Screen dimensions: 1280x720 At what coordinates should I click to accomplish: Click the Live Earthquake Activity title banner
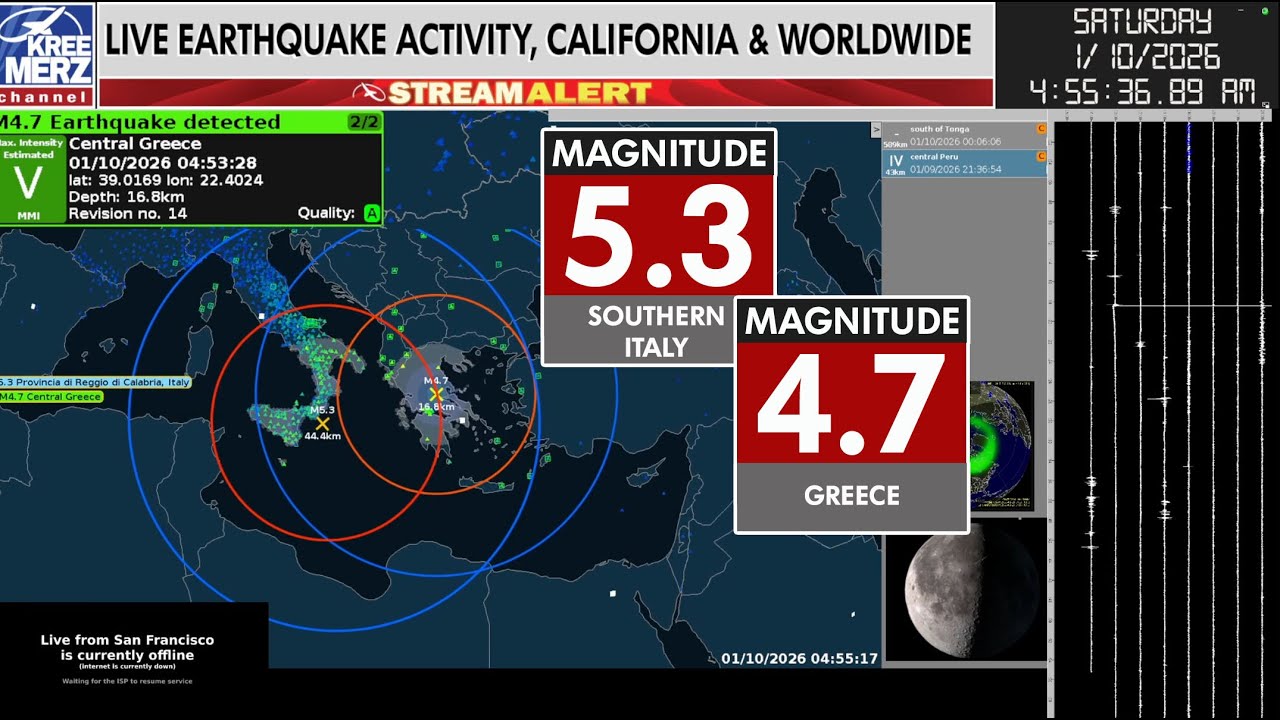pyautogui.click(x=546, y=40)
